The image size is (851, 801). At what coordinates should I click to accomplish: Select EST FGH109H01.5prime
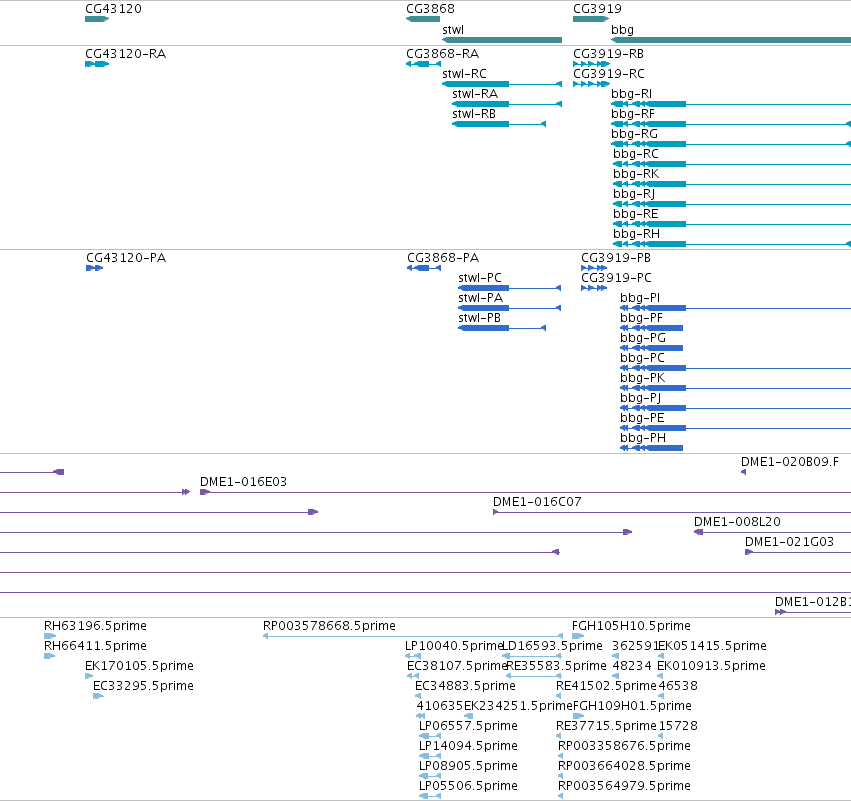pyautogui.click(x=632, y=707)
